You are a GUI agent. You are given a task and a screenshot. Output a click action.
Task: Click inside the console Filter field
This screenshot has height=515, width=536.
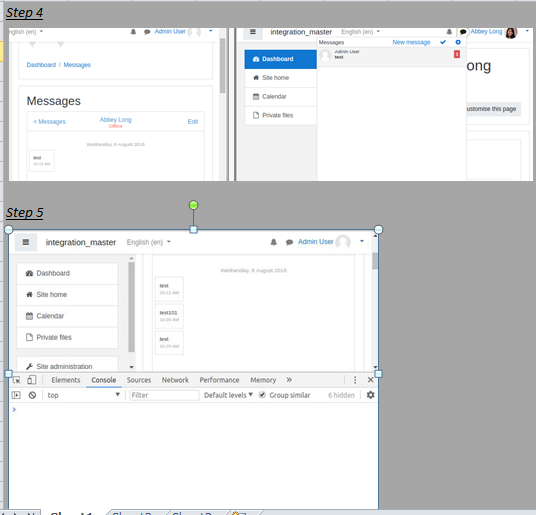pyautogui.click(x=164, y=395)
